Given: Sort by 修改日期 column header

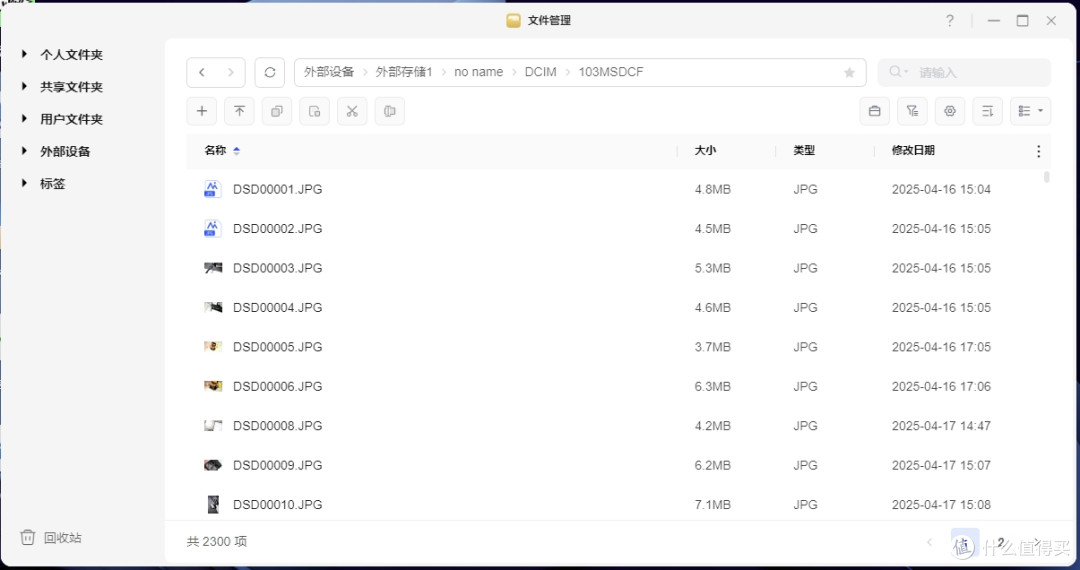Looking at the screenshot, I should click(913, 150).
